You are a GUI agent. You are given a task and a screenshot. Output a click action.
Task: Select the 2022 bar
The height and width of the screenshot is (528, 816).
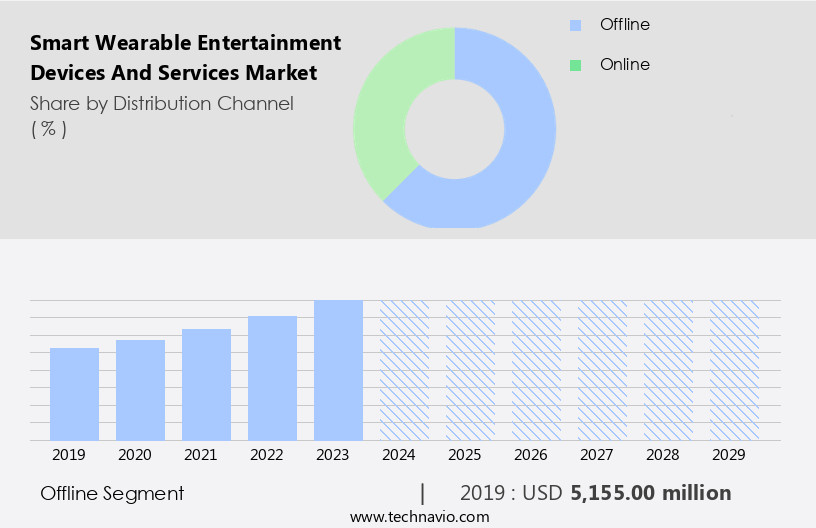(272, 378)
